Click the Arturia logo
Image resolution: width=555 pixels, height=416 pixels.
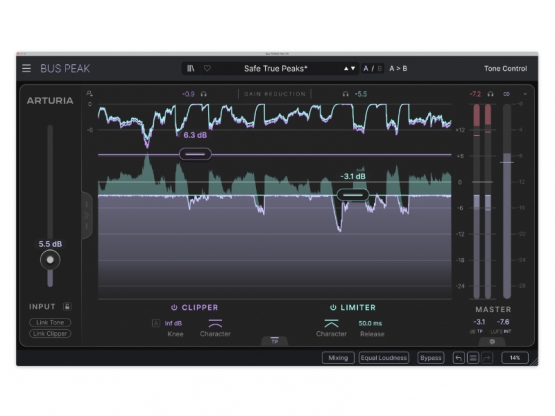(x=50, y=101)
